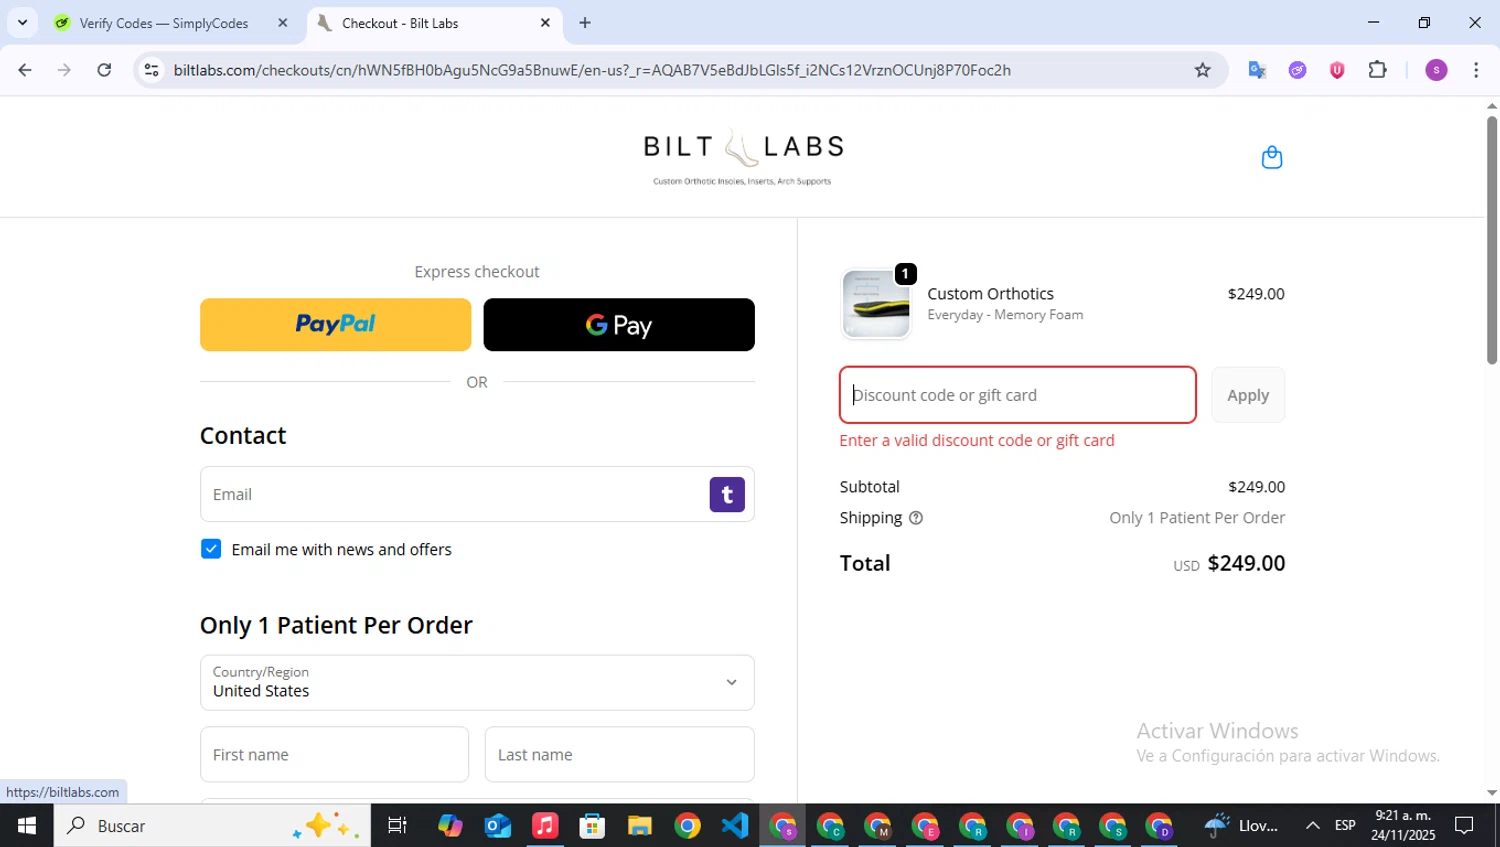Open Visual Studio Code from the taskbar
Viewport: 1500px width, 847px height.
(x=735, y=826)
